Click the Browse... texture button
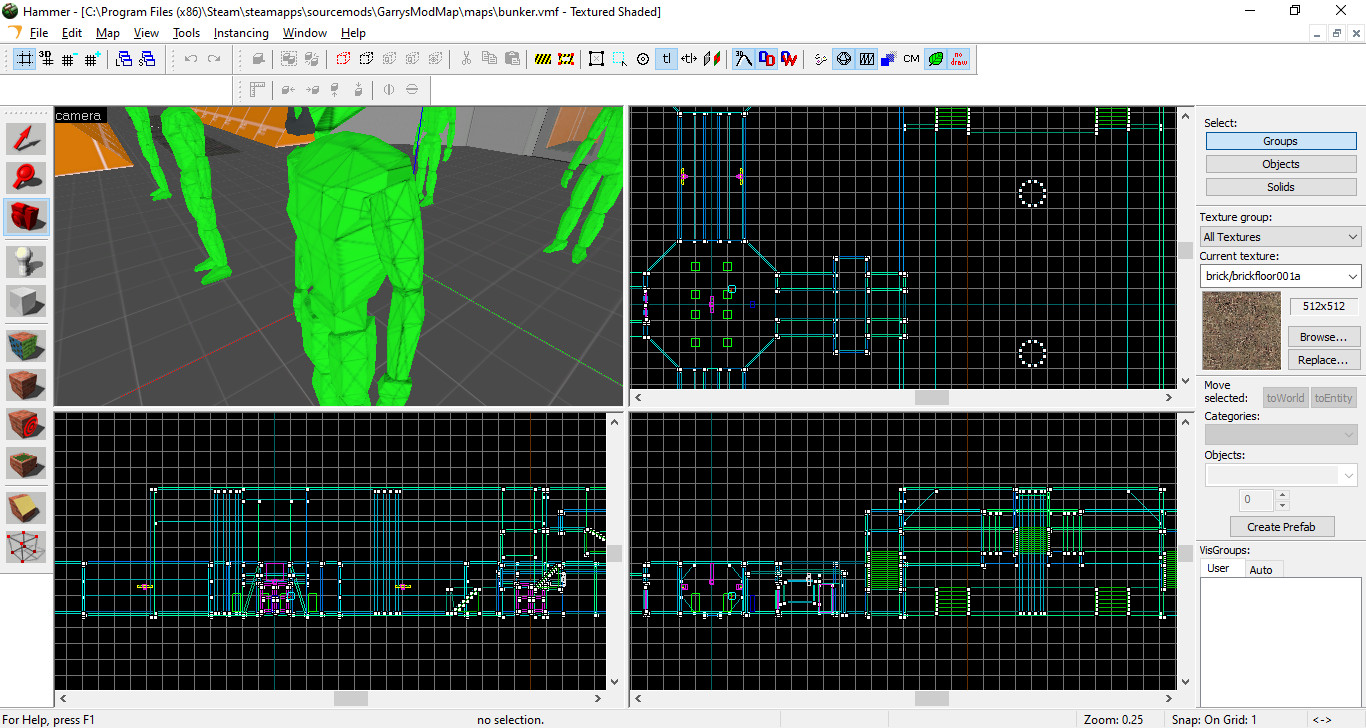The height and width of the screenshot is (728, 1366). [1323, 337]
